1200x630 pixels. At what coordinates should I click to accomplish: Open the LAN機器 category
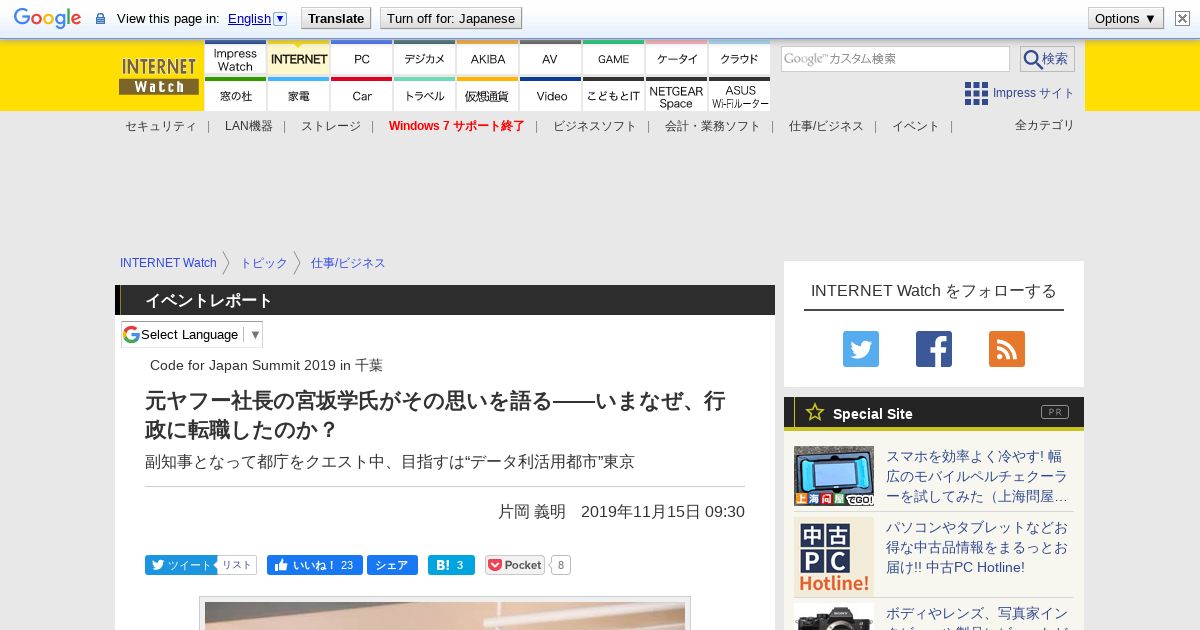[248, 126]
